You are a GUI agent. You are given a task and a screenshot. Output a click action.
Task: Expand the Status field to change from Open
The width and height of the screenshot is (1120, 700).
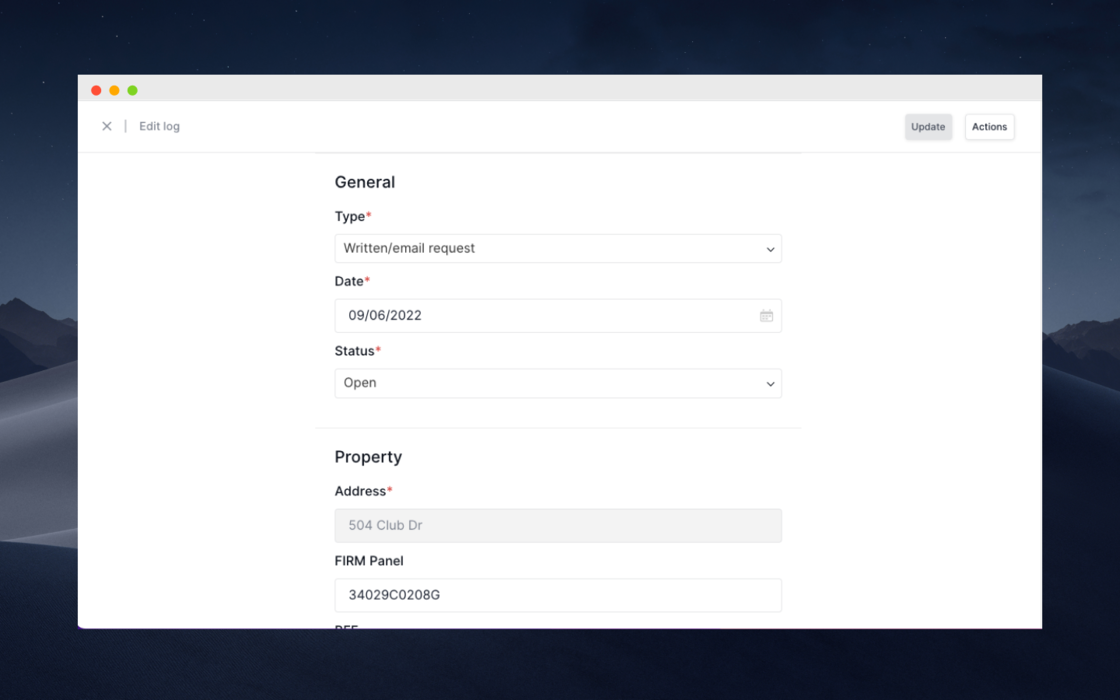point(558,383)
